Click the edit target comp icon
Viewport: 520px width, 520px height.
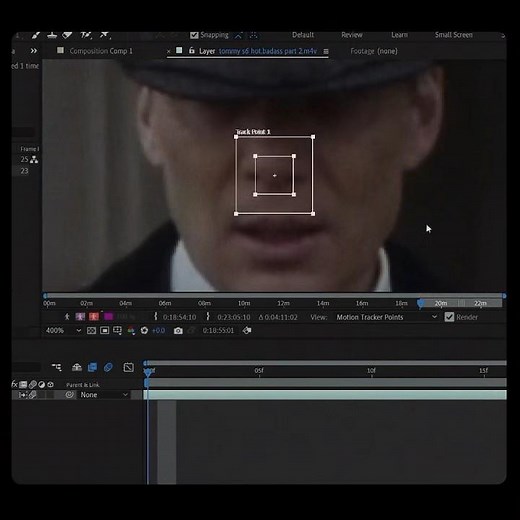pyautogui.click(x=247, y=330)
